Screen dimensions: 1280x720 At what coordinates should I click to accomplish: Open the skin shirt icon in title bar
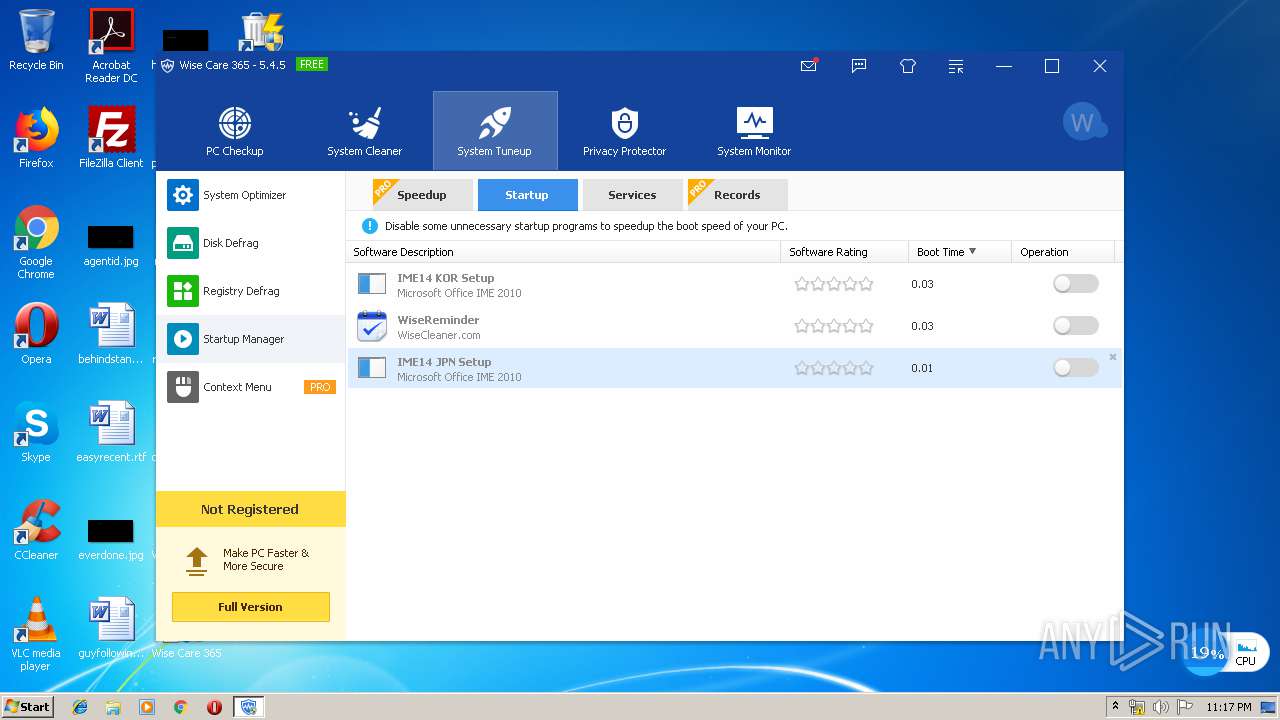(x=908, y=66)
